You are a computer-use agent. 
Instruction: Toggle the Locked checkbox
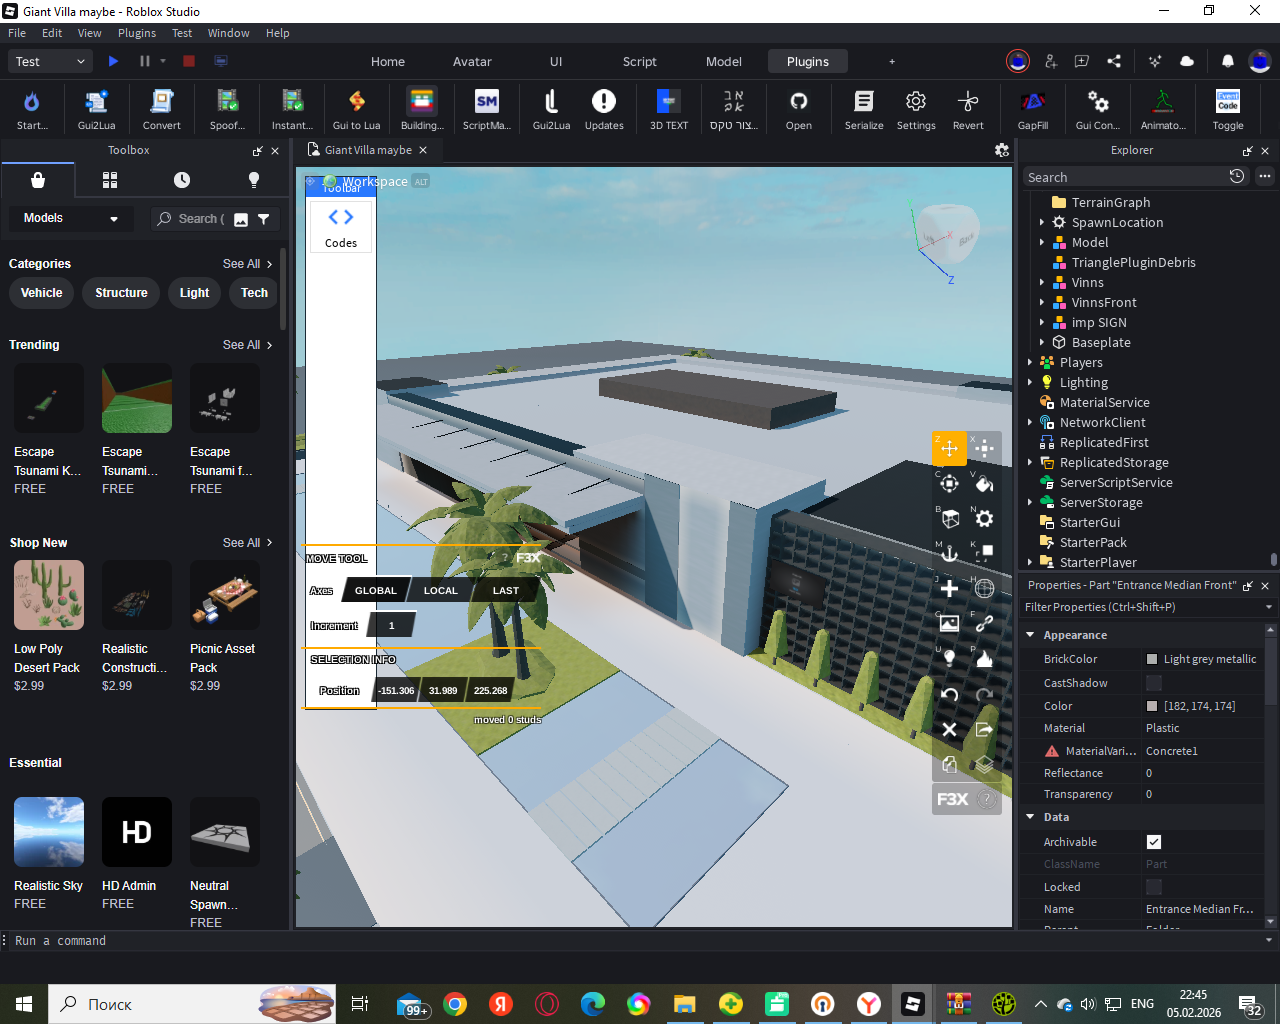click(1154, 887)
